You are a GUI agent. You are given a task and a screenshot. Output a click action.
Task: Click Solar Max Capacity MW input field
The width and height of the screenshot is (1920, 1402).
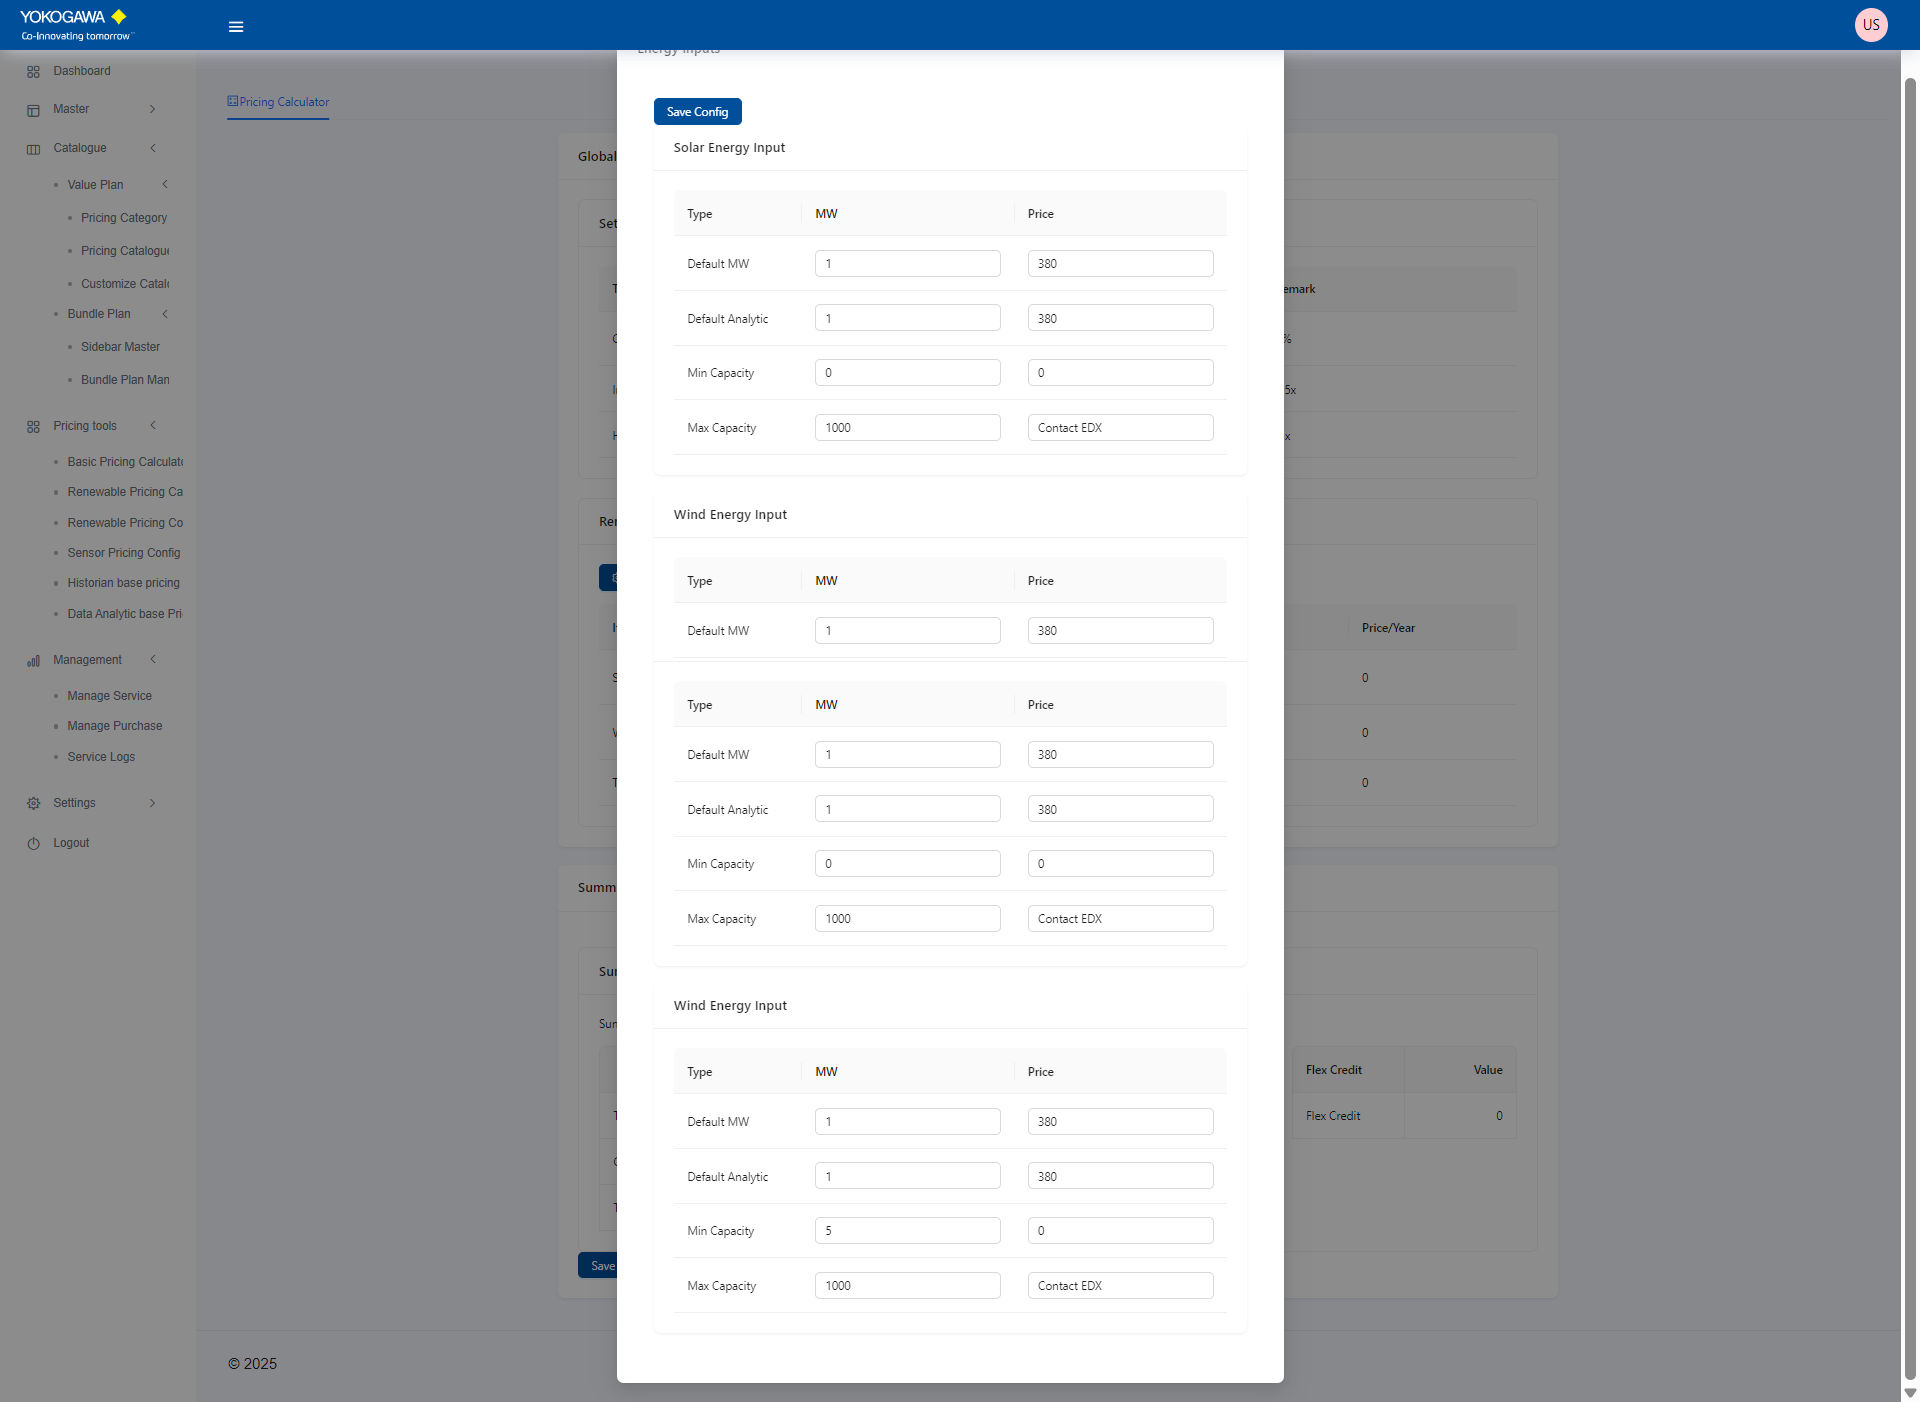[906, 428]
